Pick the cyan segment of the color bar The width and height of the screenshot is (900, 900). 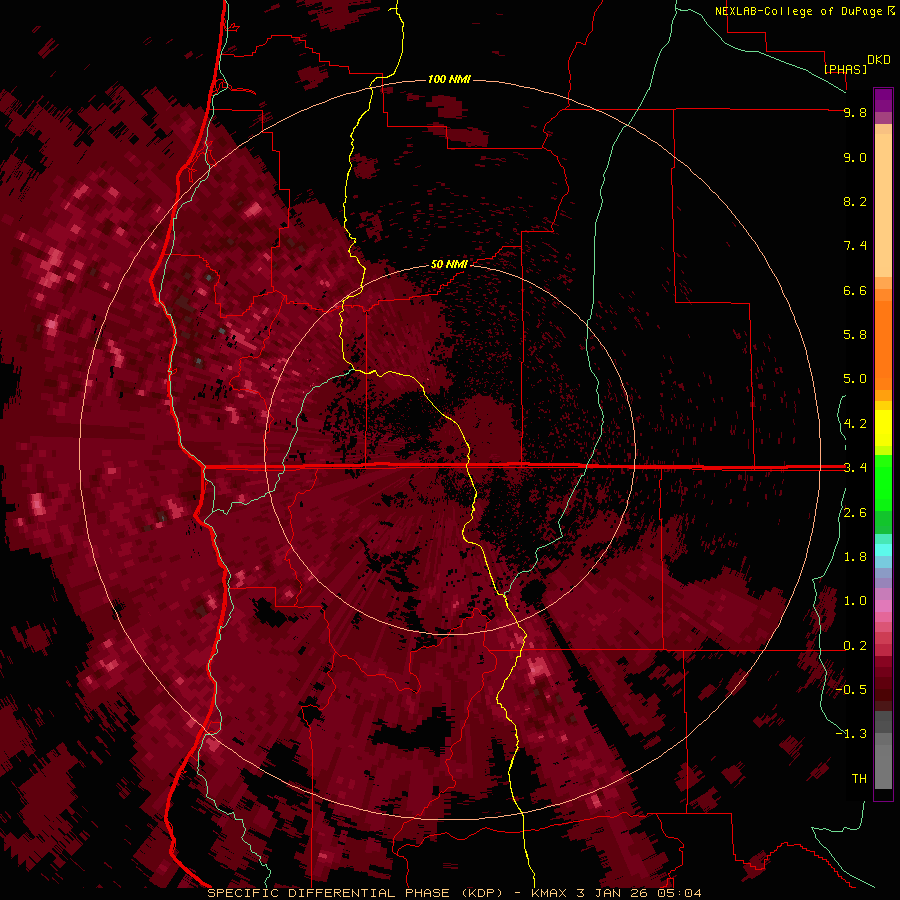(883, 550)
